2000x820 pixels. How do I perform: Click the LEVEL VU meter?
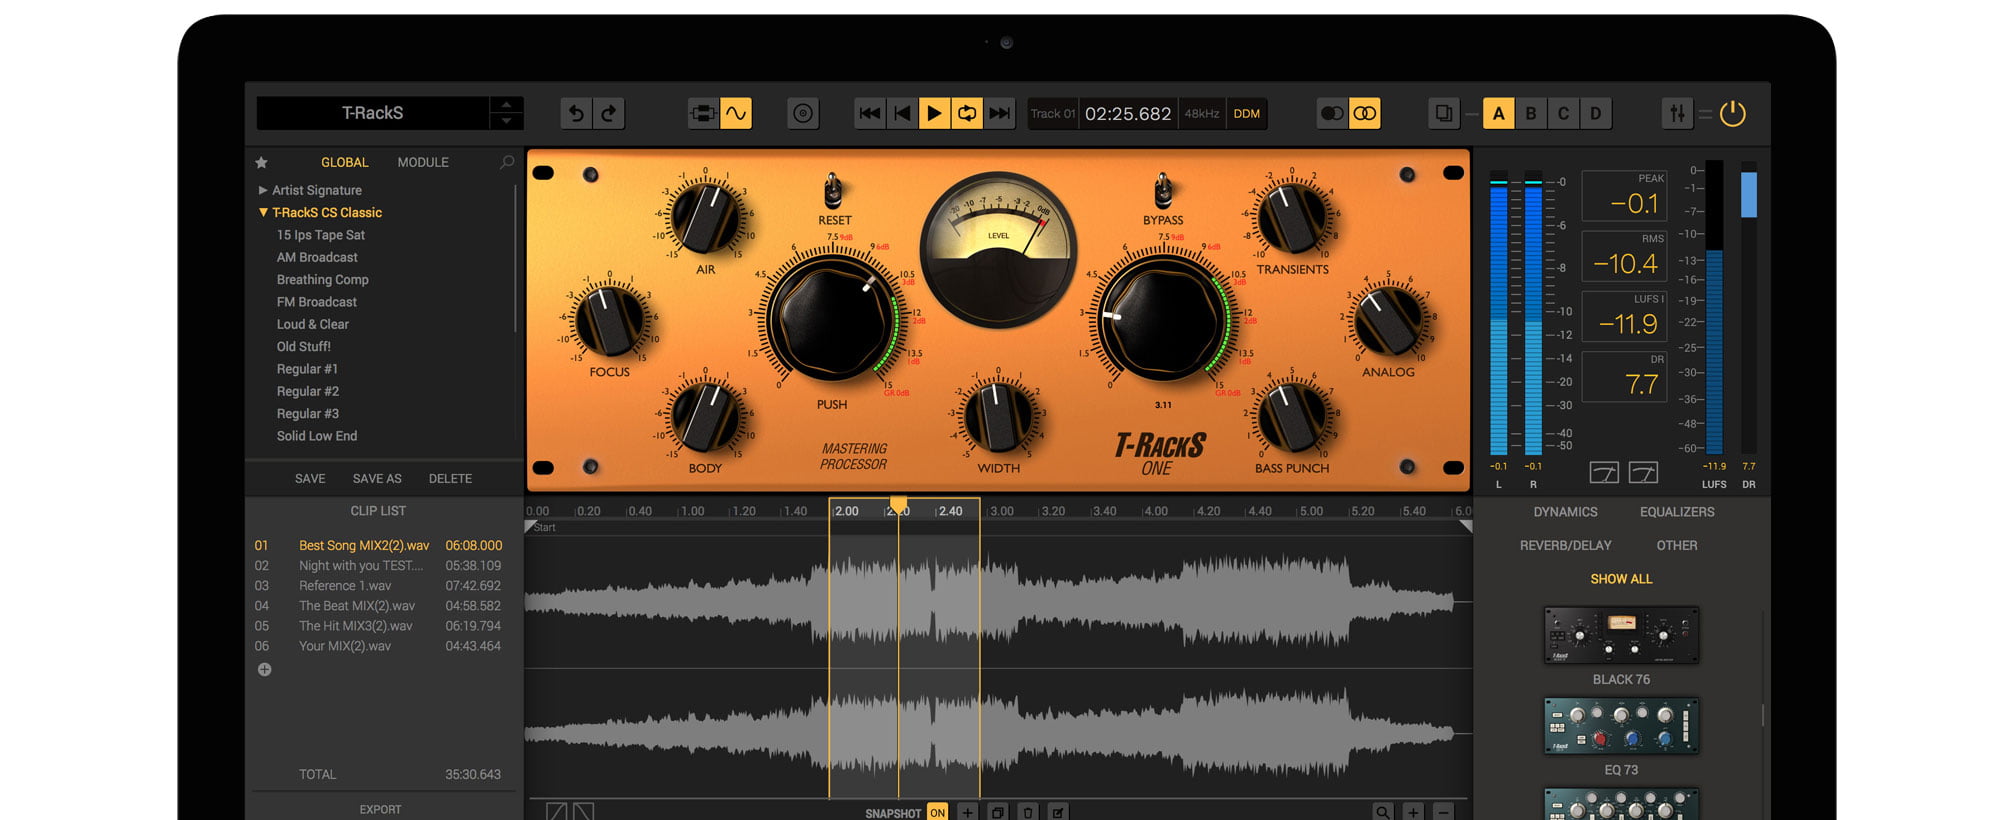point(998,248)
